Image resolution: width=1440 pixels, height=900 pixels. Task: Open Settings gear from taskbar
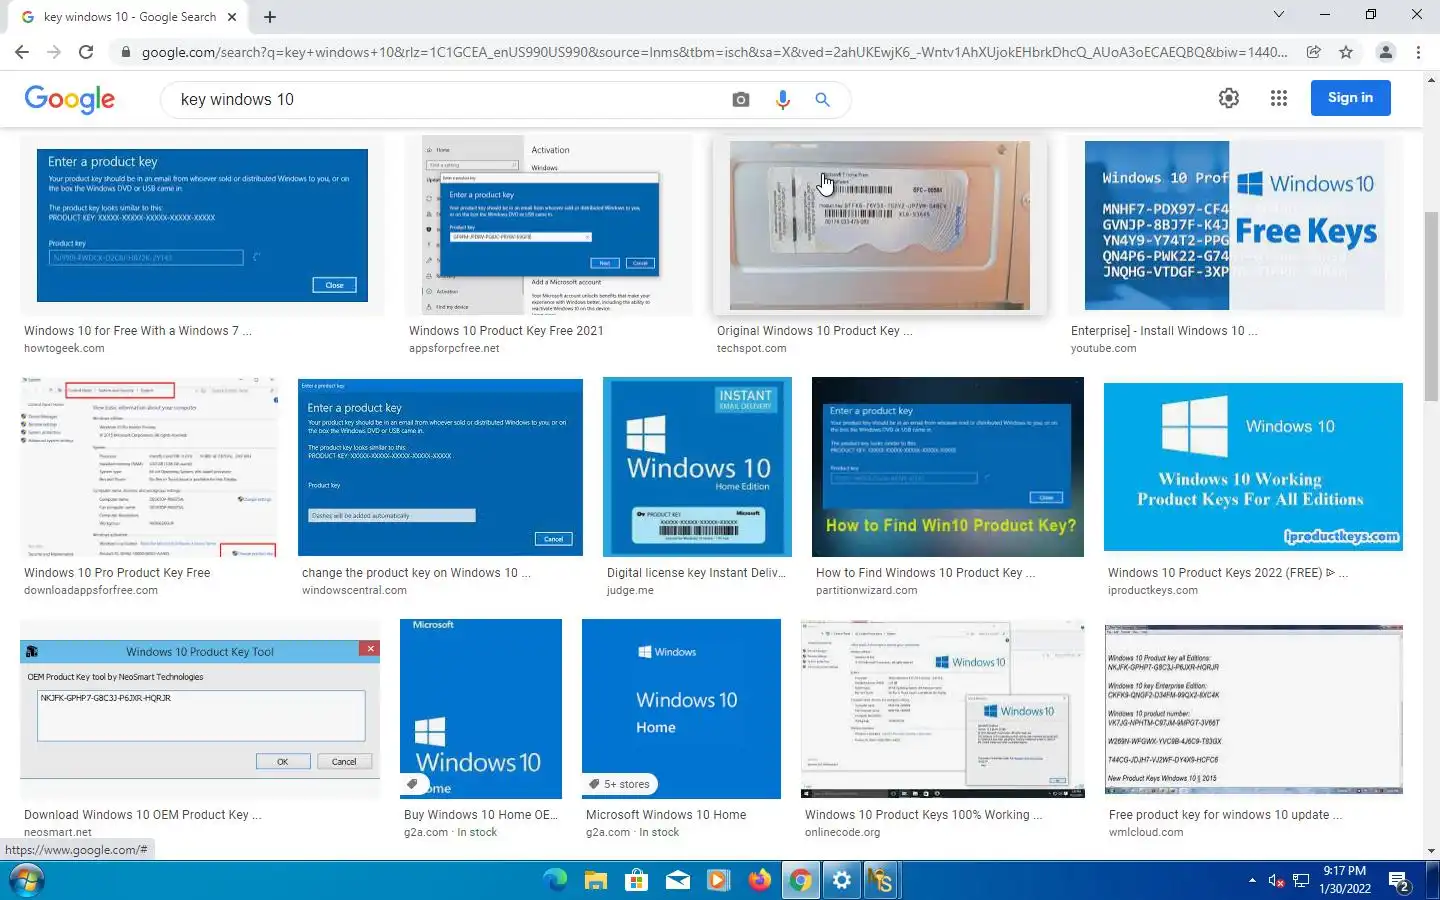(x=842, y=880)
